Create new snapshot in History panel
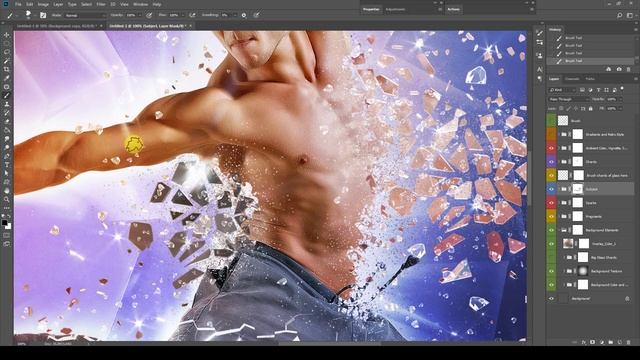The image size is (640, 360). (619, 69)
